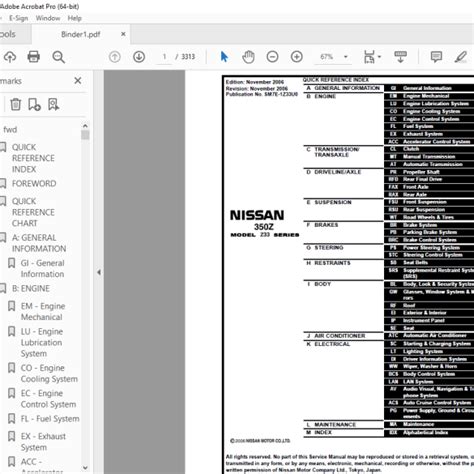Screen dimensions: 474x474
Task: Open the find text magnifier tool
Action: click(58, 57)
